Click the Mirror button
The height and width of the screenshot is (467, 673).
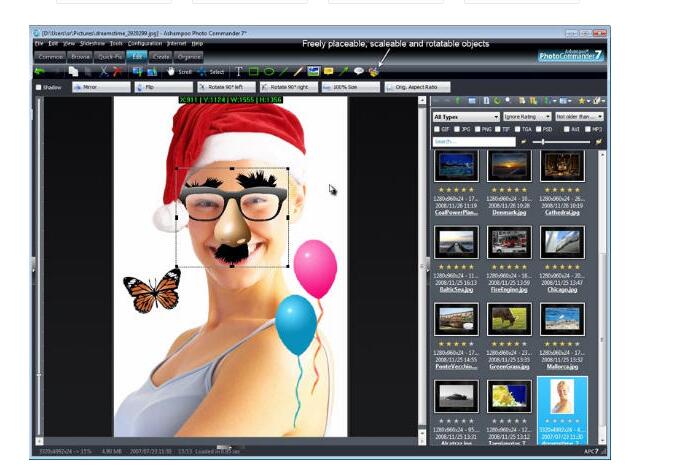(88, 88)
